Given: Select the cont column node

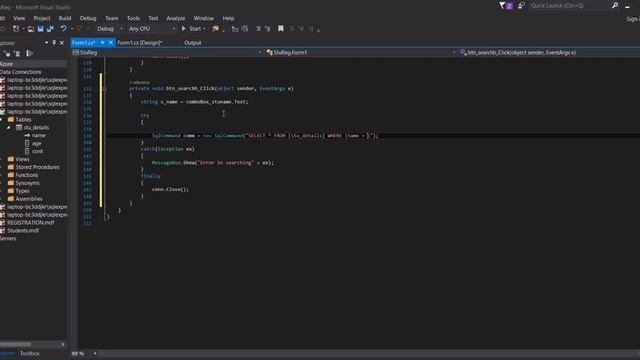Looking at the screenshot, I should tap(37, 151).
